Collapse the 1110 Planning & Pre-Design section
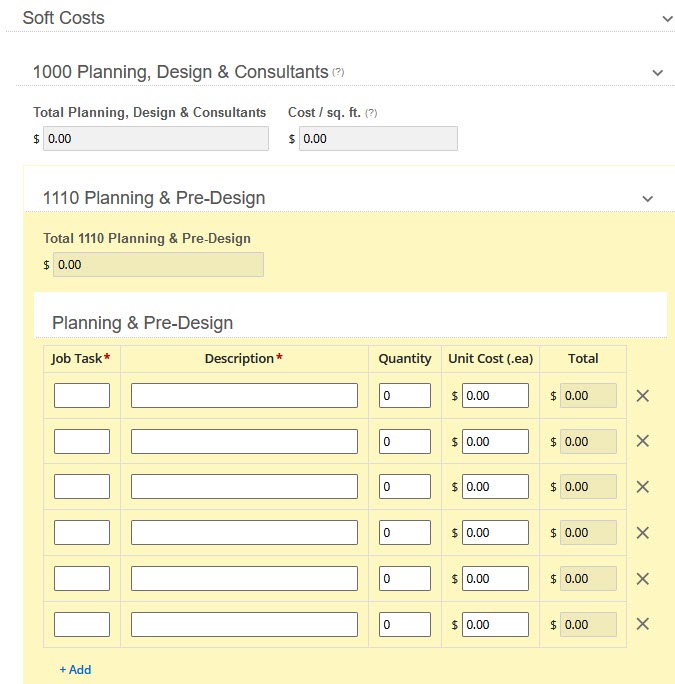Screen dimensions: 675x684 tap(647, 199)
